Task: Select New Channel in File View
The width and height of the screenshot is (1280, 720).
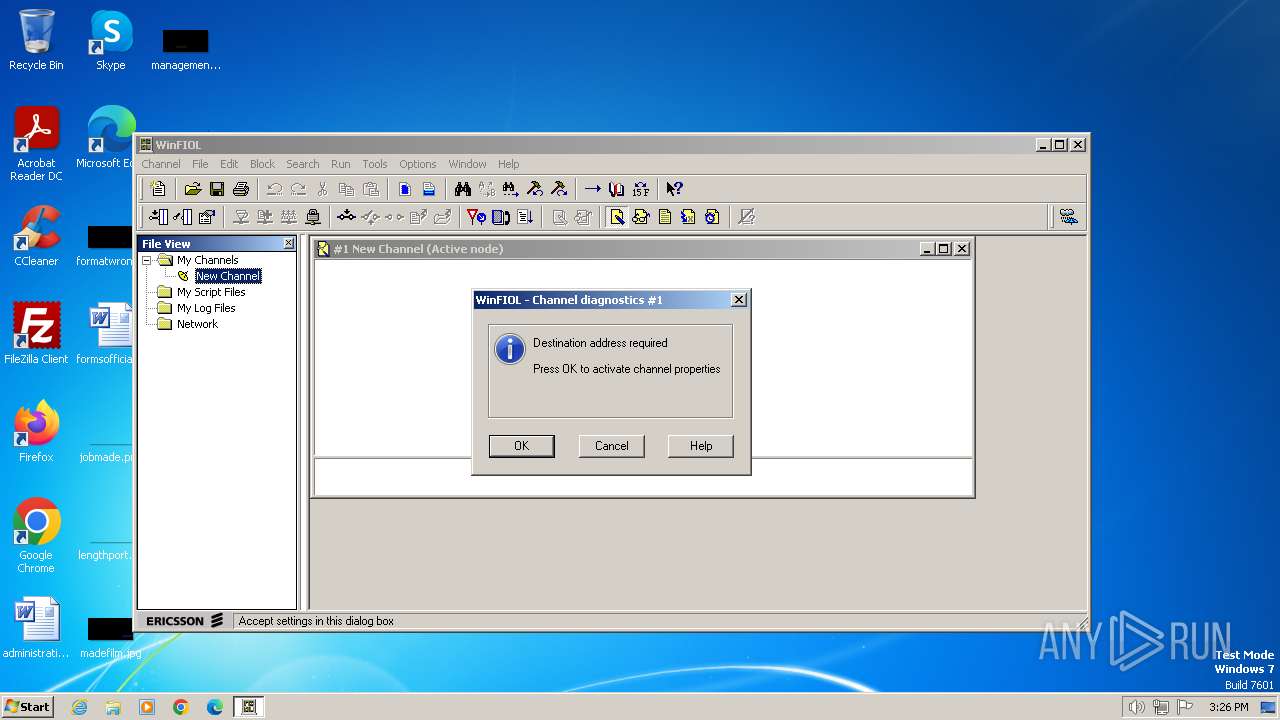Action: [228, 276]
